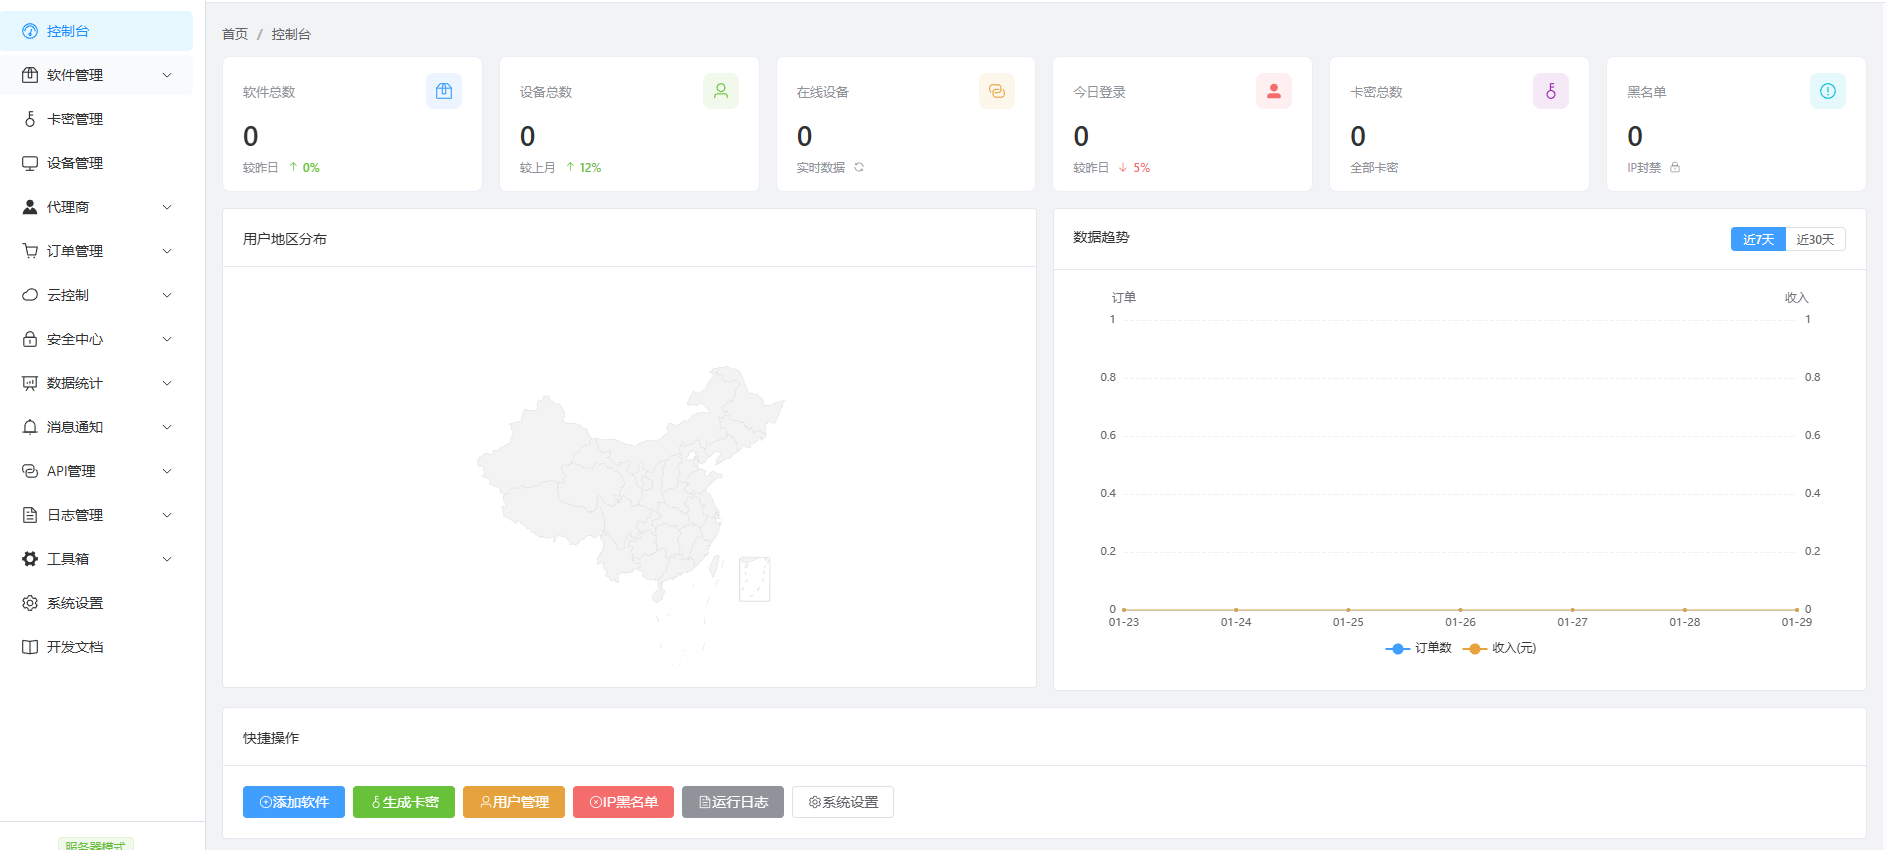Expand the 安全中心 submenu chevron

pyautogui.click(x=167, y=339)
